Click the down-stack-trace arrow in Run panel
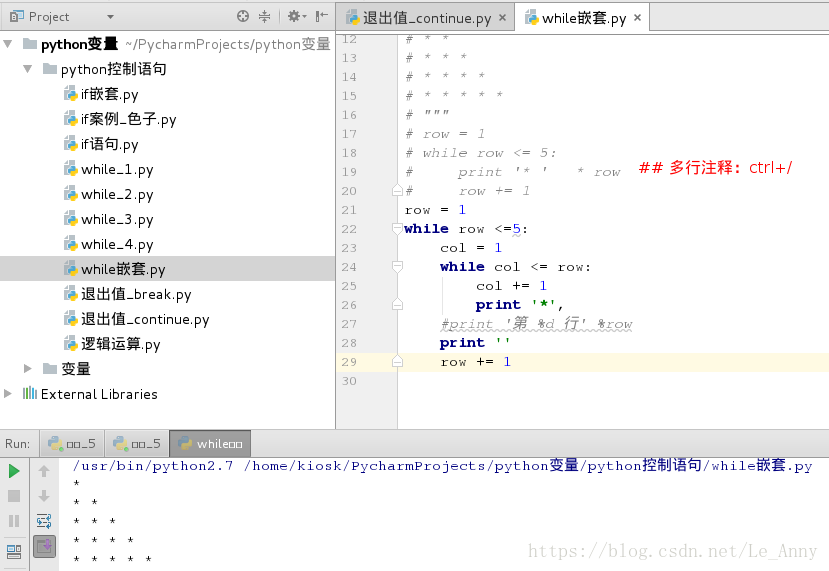 (x=44, y=496)
